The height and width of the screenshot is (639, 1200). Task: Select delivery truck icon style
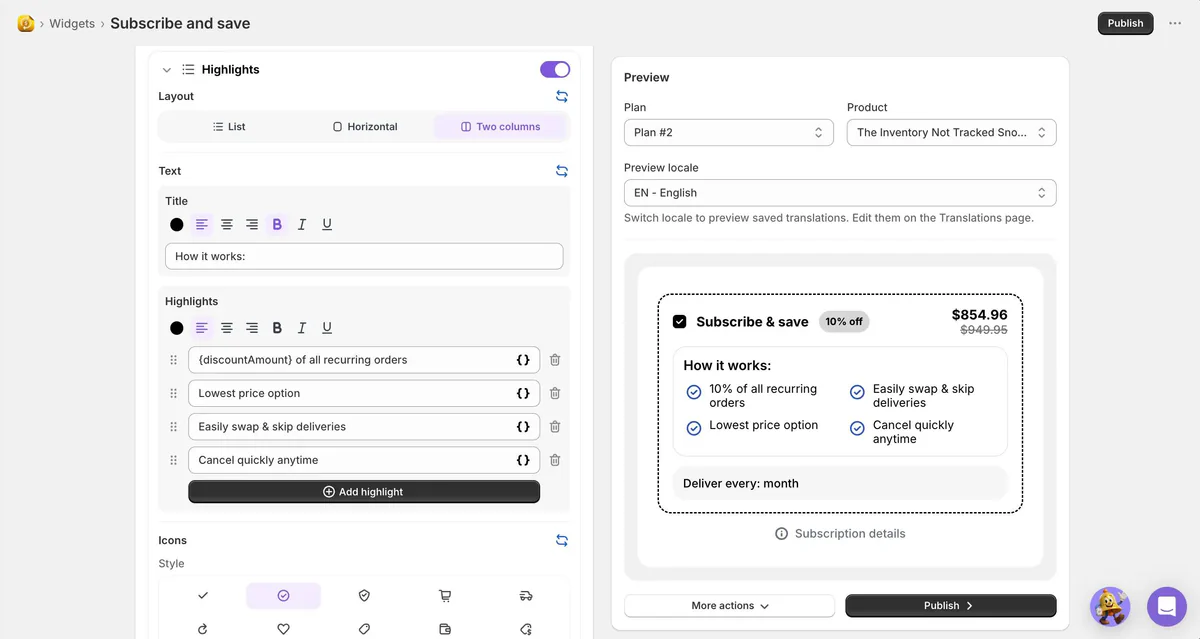click(x=526, y=595)
